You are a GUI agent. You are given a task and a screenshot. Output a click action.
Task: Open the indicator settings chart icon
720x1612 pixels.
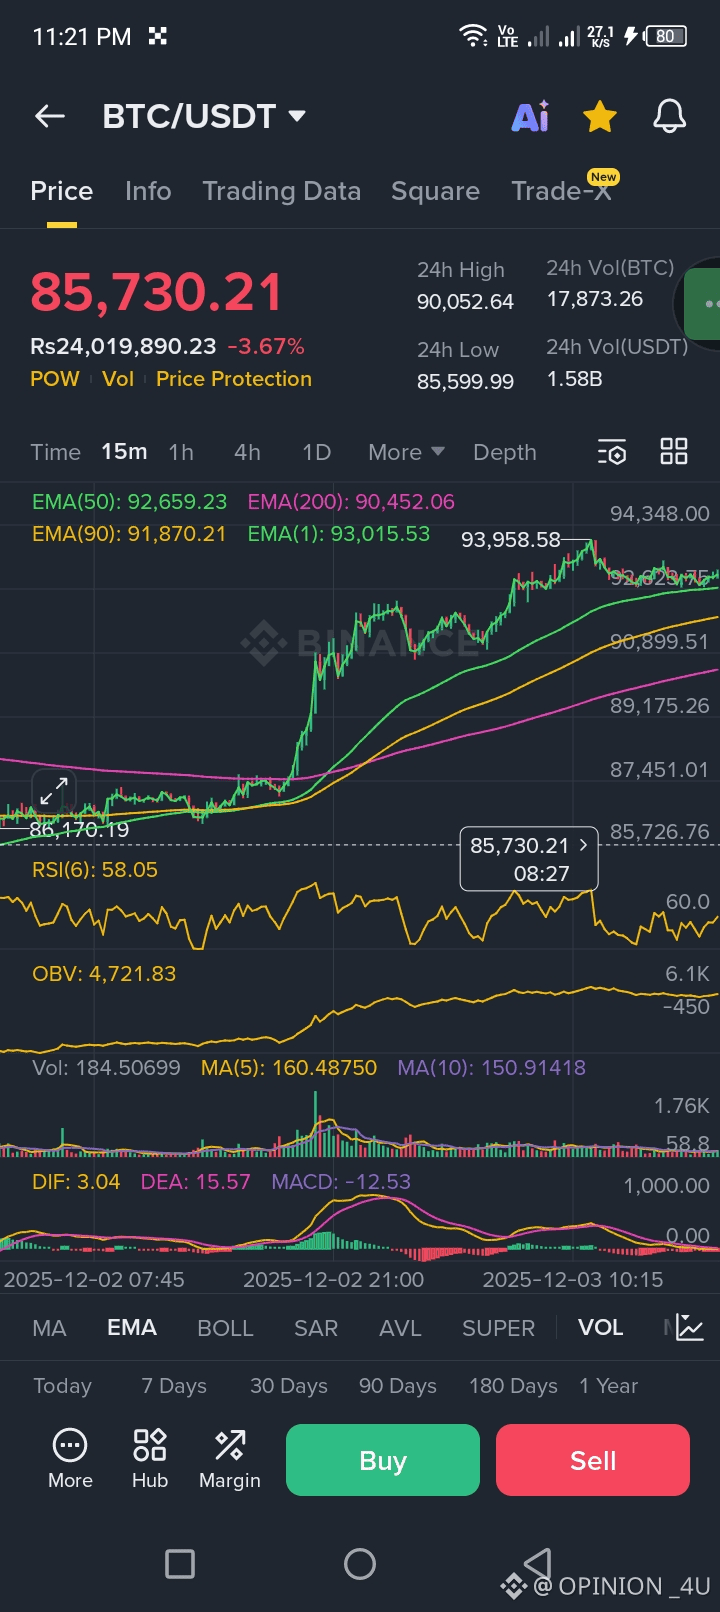pos(690,1328)
